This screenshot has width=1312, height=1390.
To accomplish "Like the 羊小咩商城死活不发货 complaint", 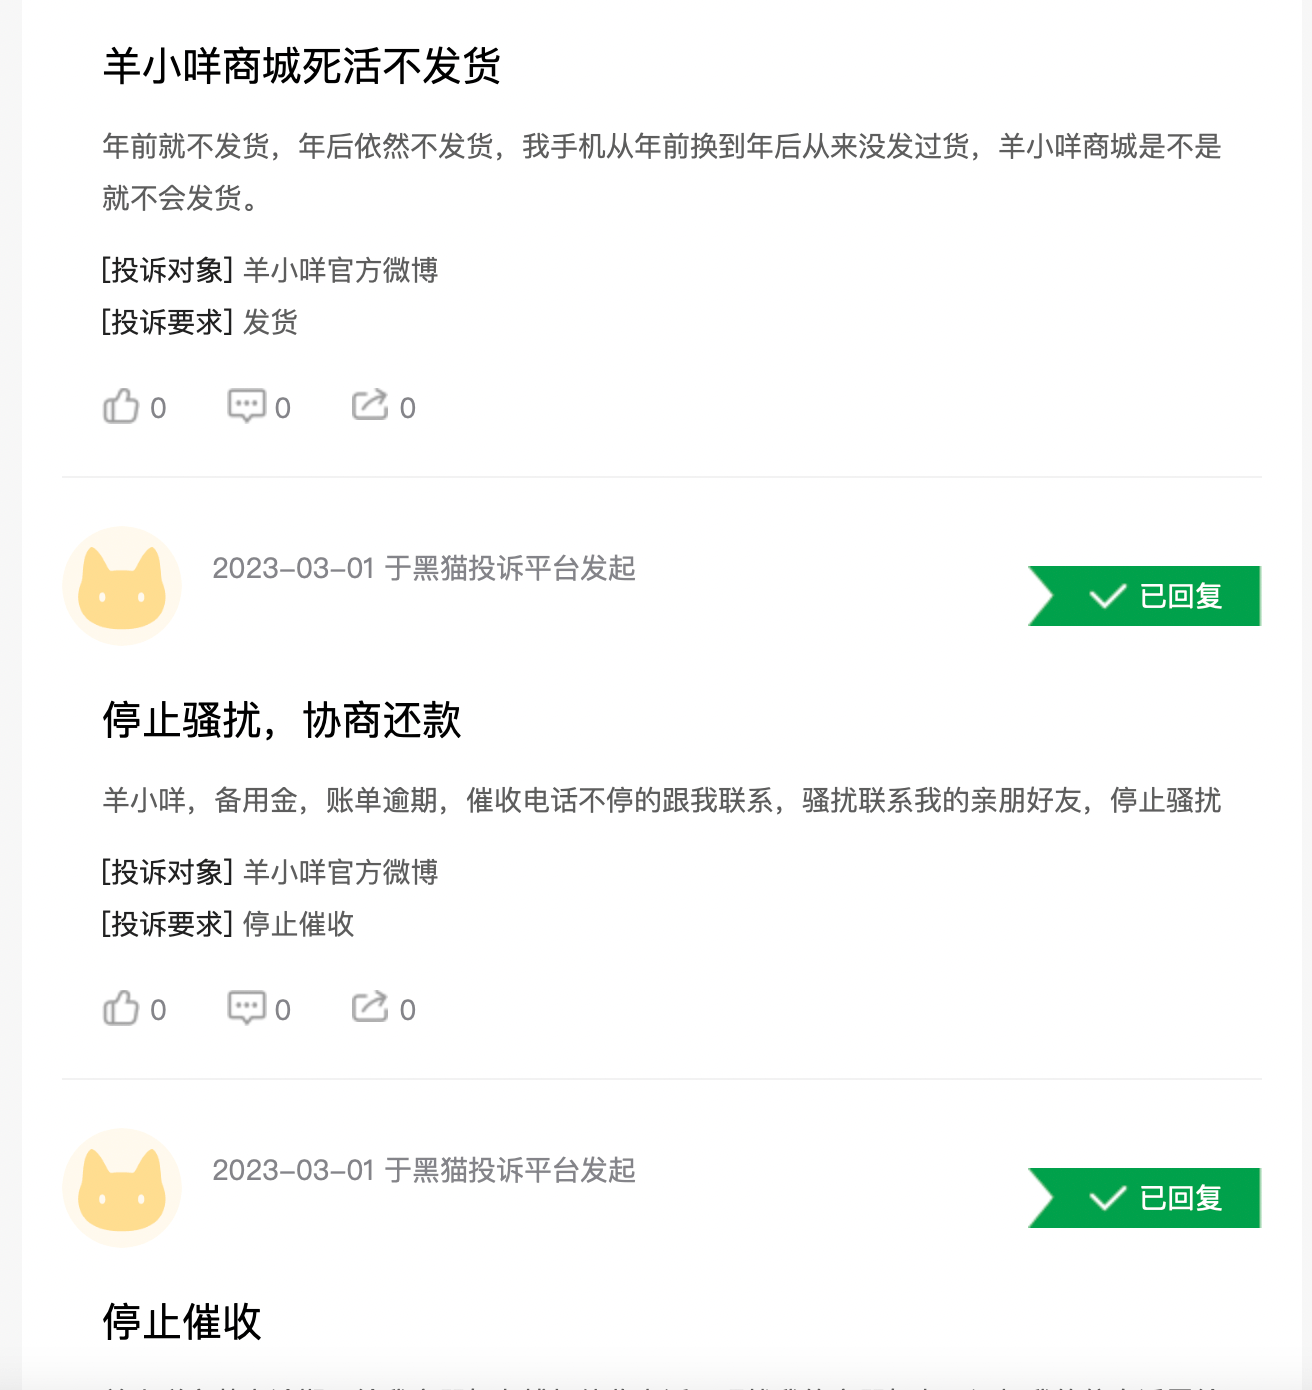I will coord(134,407).
